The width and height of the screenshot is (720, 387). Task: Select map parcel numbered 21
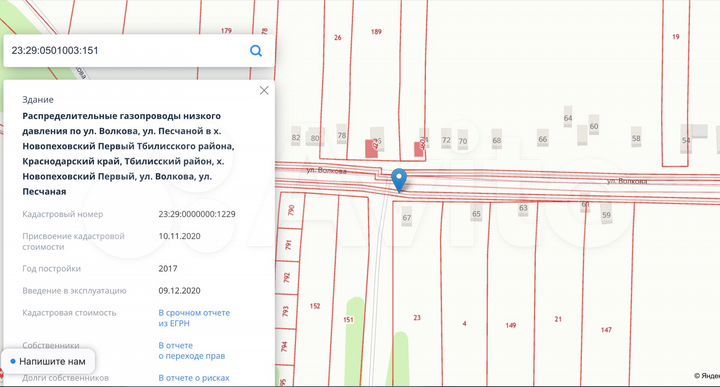point(558,319)
